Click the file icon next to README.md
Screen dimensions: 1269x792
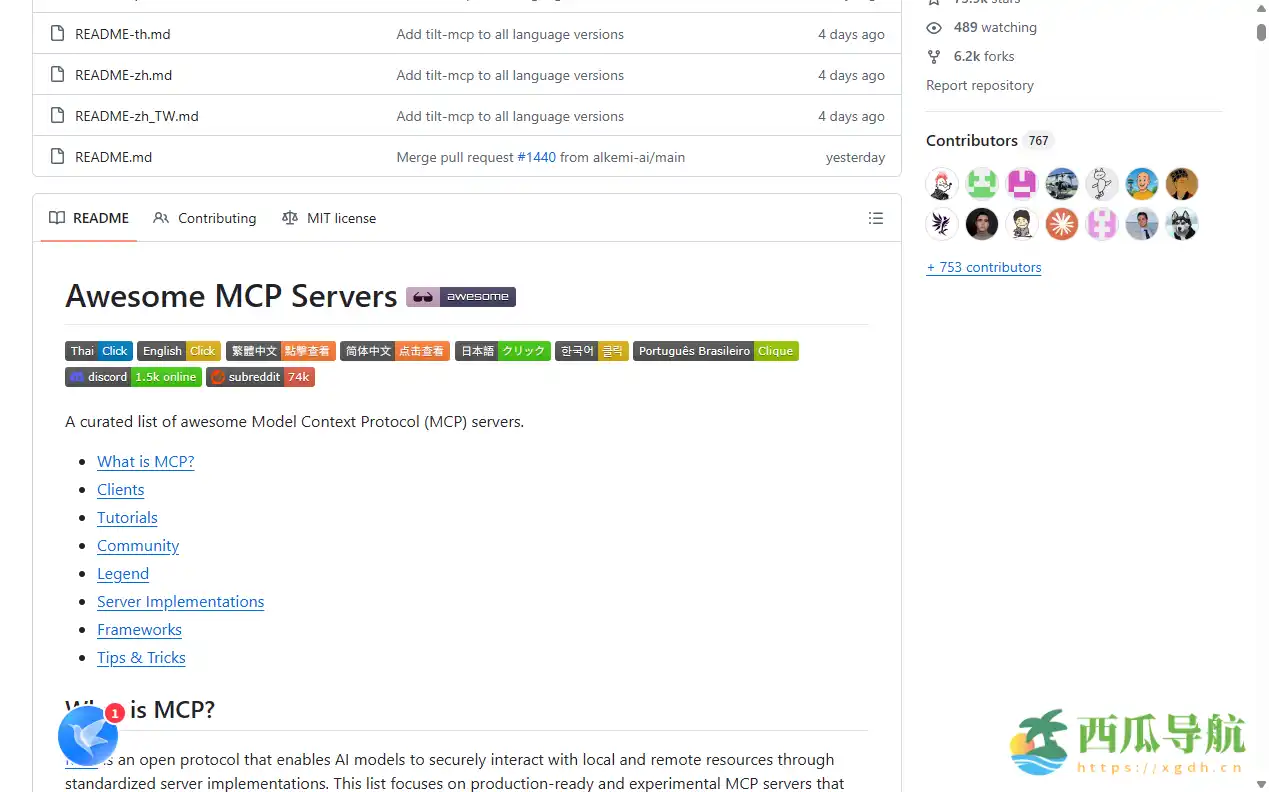point(56,157)
